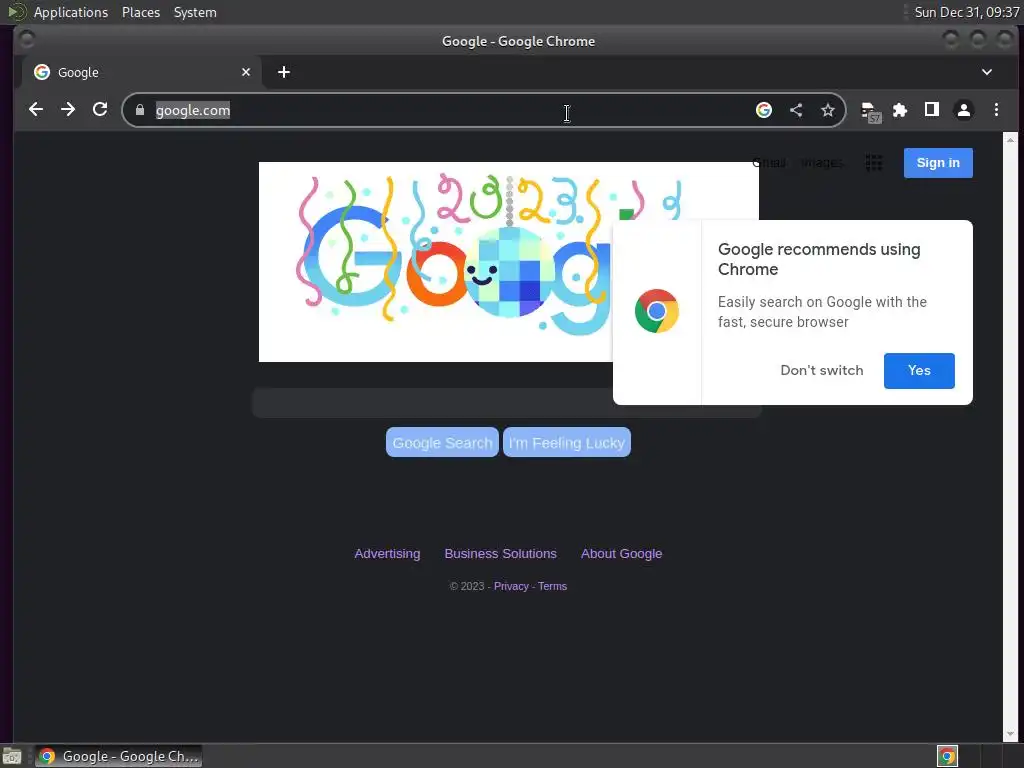Click the address bar URL google.com
The image size is (1024, 768).
click(x=193, y=110)
